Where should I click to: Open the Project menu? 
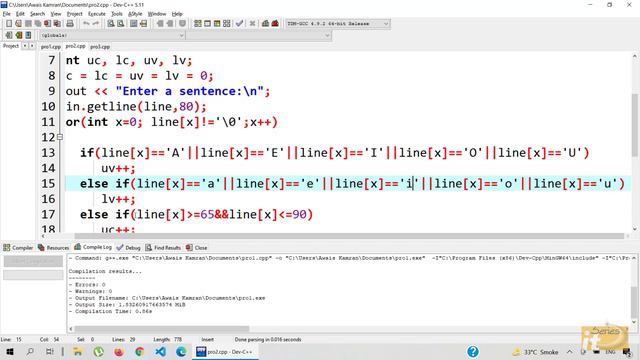click(74, 14)
